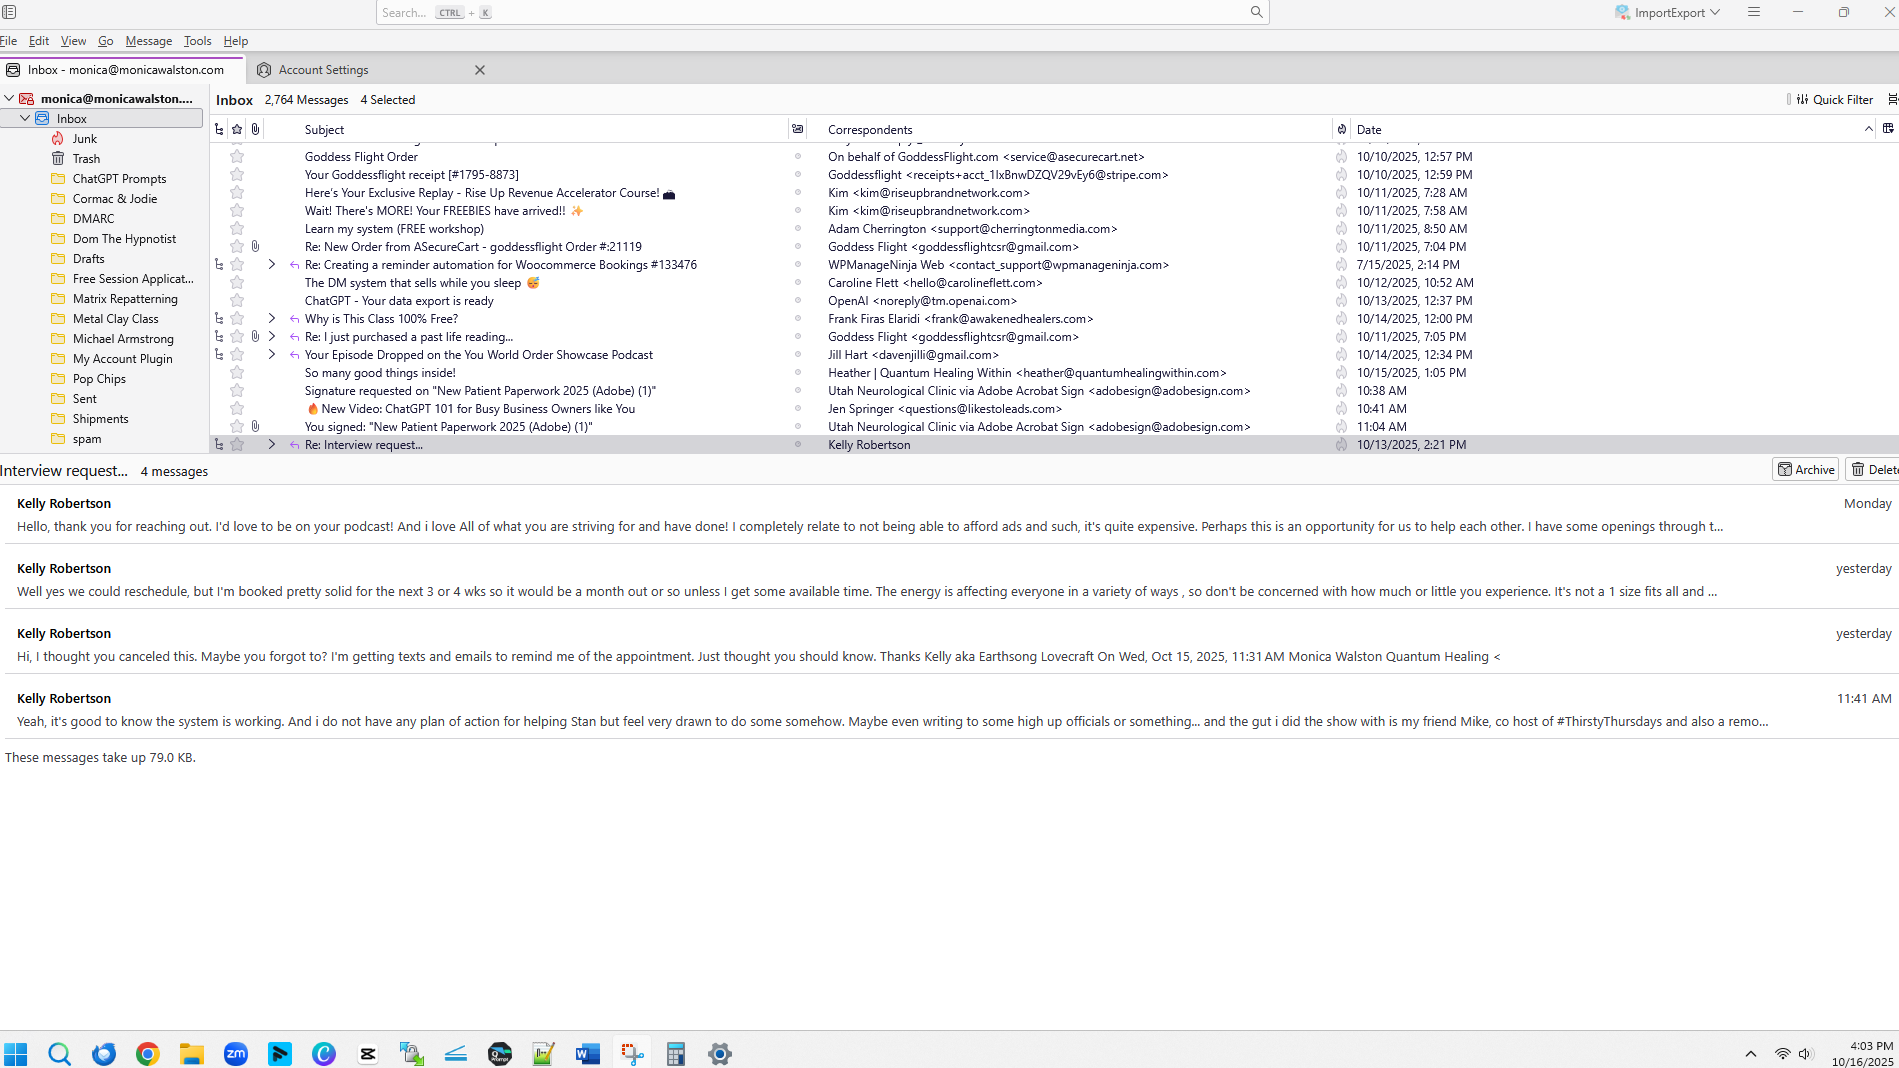The width and height of the screenshot is (1899, 1068).
Task: Switch to the Account Settings tab
Action: [370, 69]
